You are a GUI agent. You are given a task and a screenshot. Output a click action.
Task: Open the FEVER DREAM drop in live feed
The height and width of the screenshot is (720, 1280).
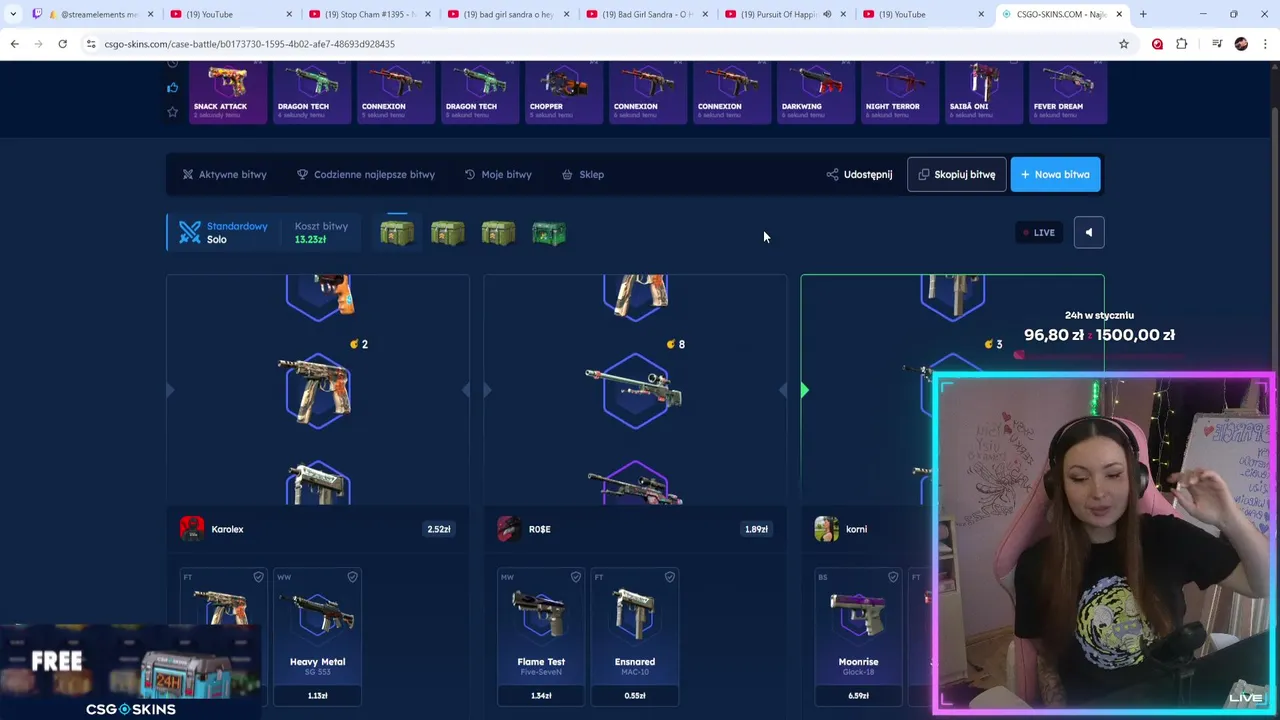click(1067, 92)
